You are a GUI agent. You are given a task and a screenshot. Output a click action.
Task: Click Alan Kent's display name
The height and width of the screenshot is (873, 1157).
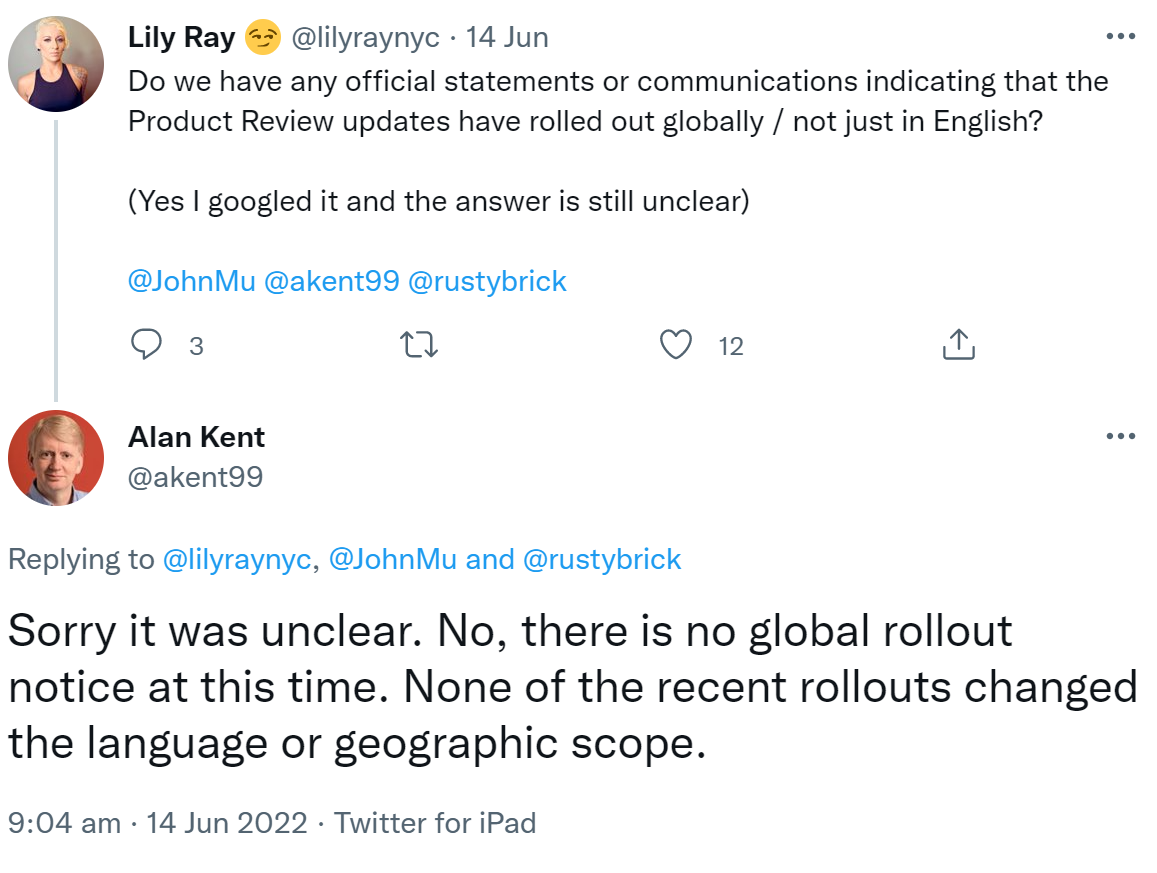click(196, 436)
